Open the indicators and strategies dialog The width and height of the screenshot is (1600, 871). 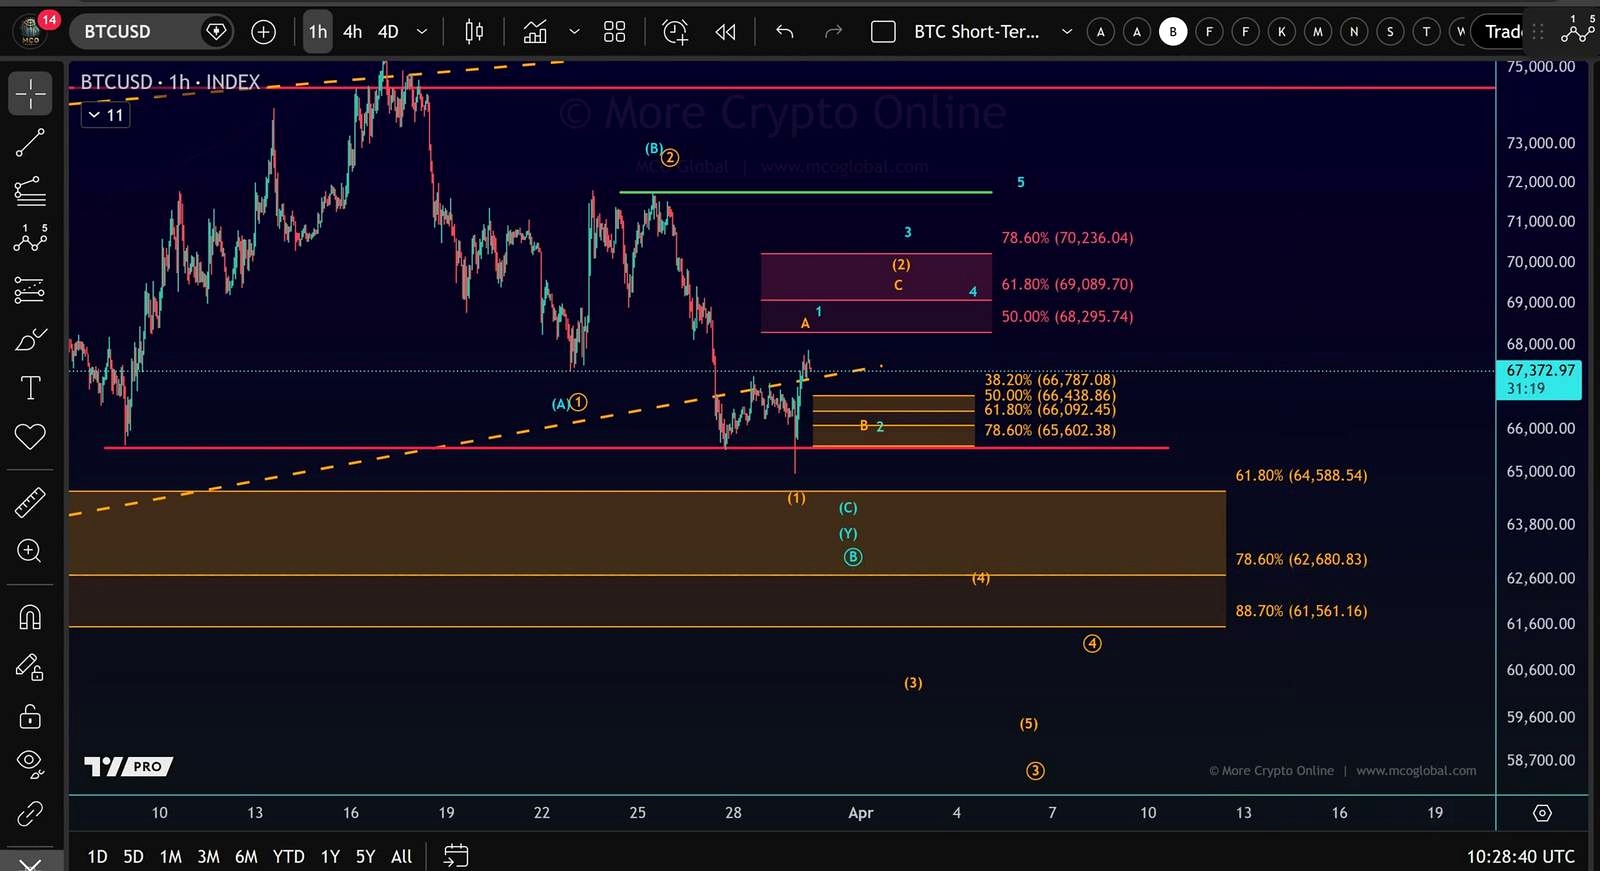coord(535,32)
